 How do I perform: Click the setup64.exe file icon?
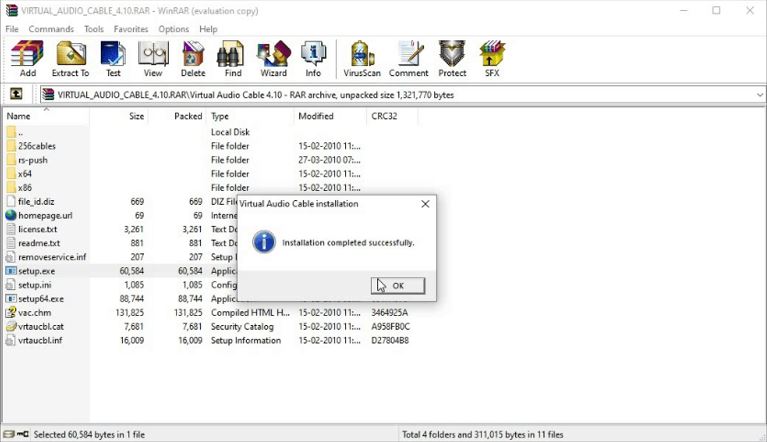click(11, 299)
